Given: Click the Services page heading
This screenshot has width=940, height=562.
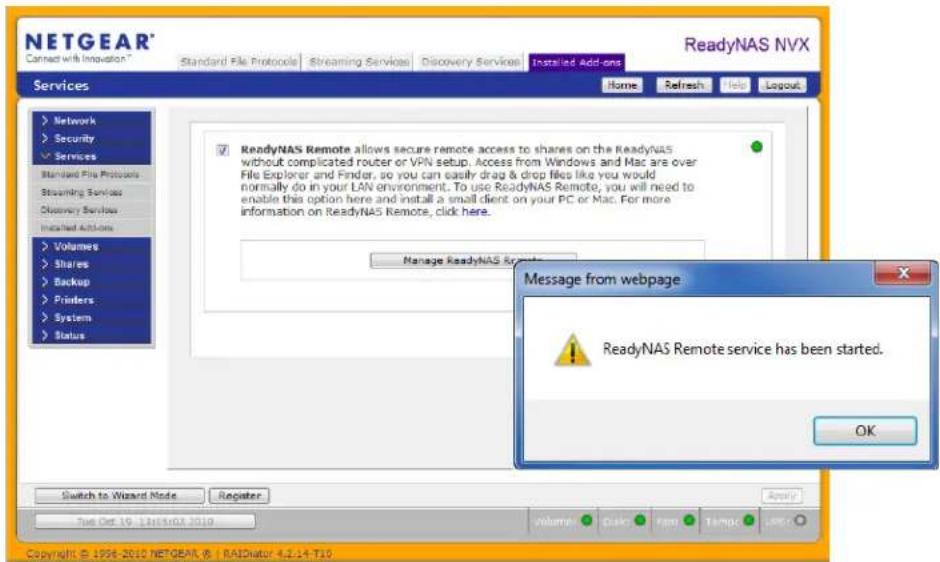Looking at the screenshot, I should (61, 86).
